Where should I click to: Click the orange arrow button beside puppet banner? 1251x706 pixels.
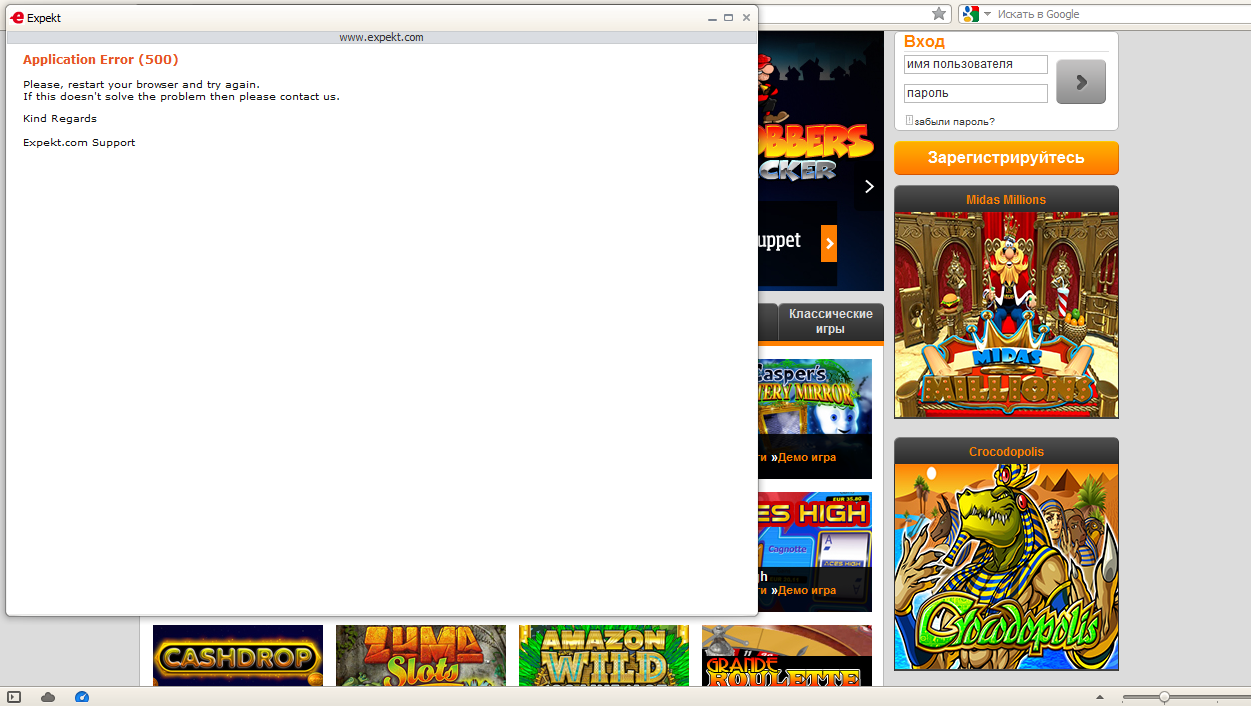click(829, 243)
